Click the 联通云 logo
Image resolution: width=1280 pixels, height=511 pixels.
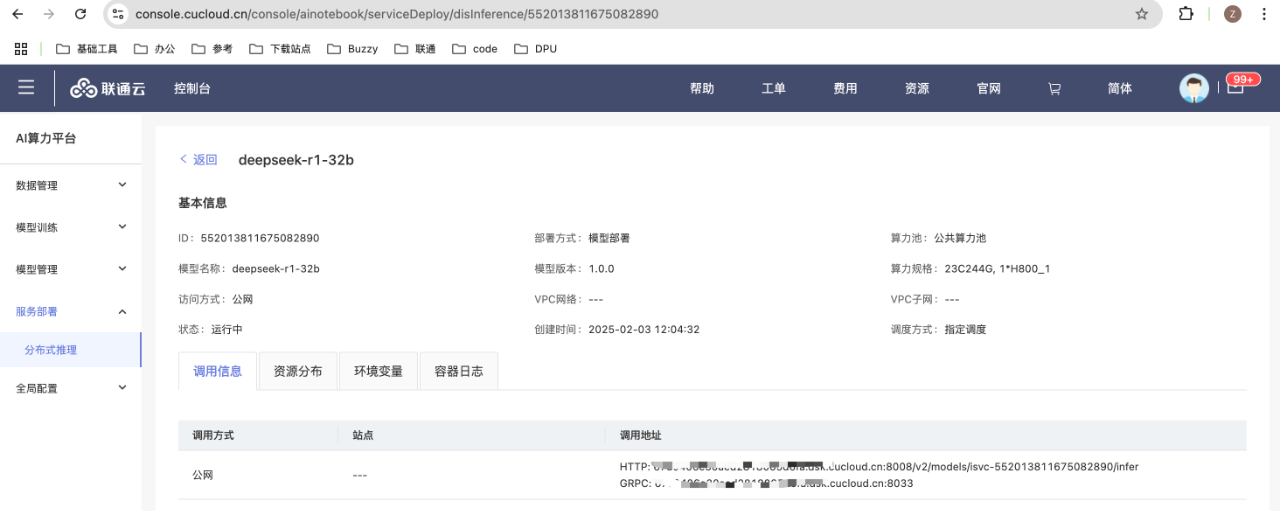108,89
